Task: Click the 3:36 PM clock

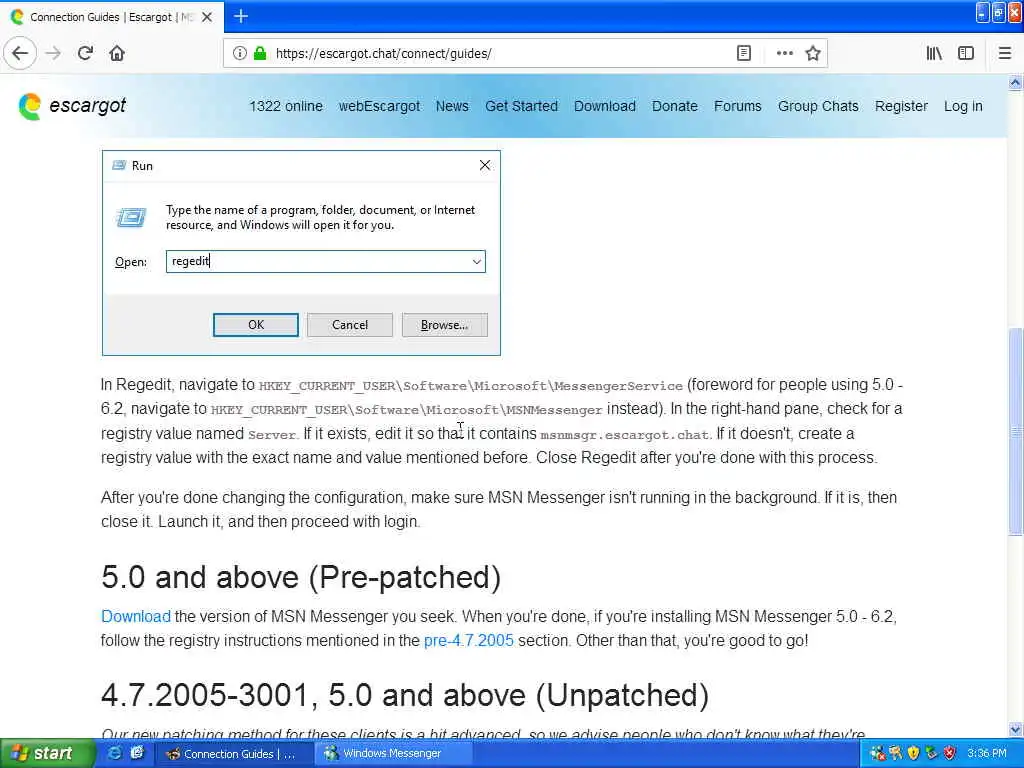Action: (987, 753)
